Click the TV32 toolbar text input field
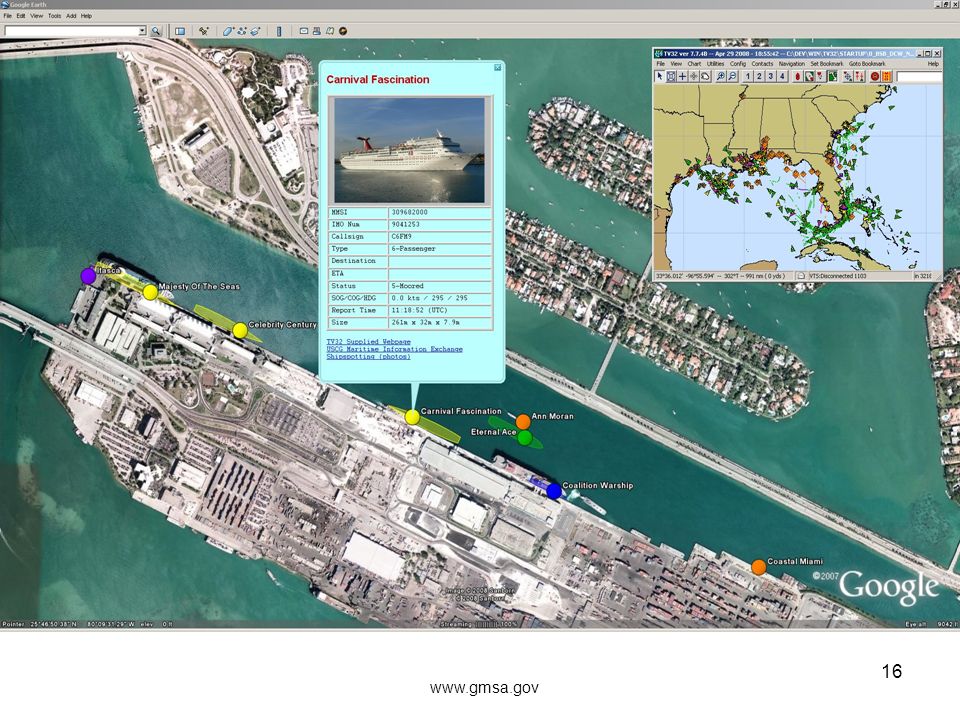The image size is (960, 720). (919, 76)
